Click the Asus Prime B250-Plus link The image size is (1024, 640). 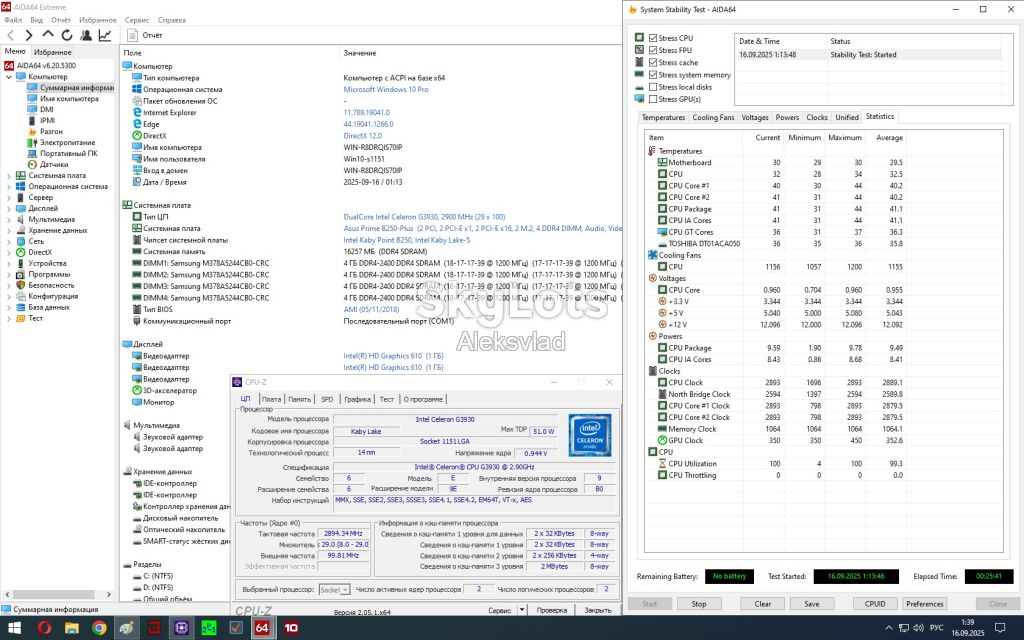483,229
